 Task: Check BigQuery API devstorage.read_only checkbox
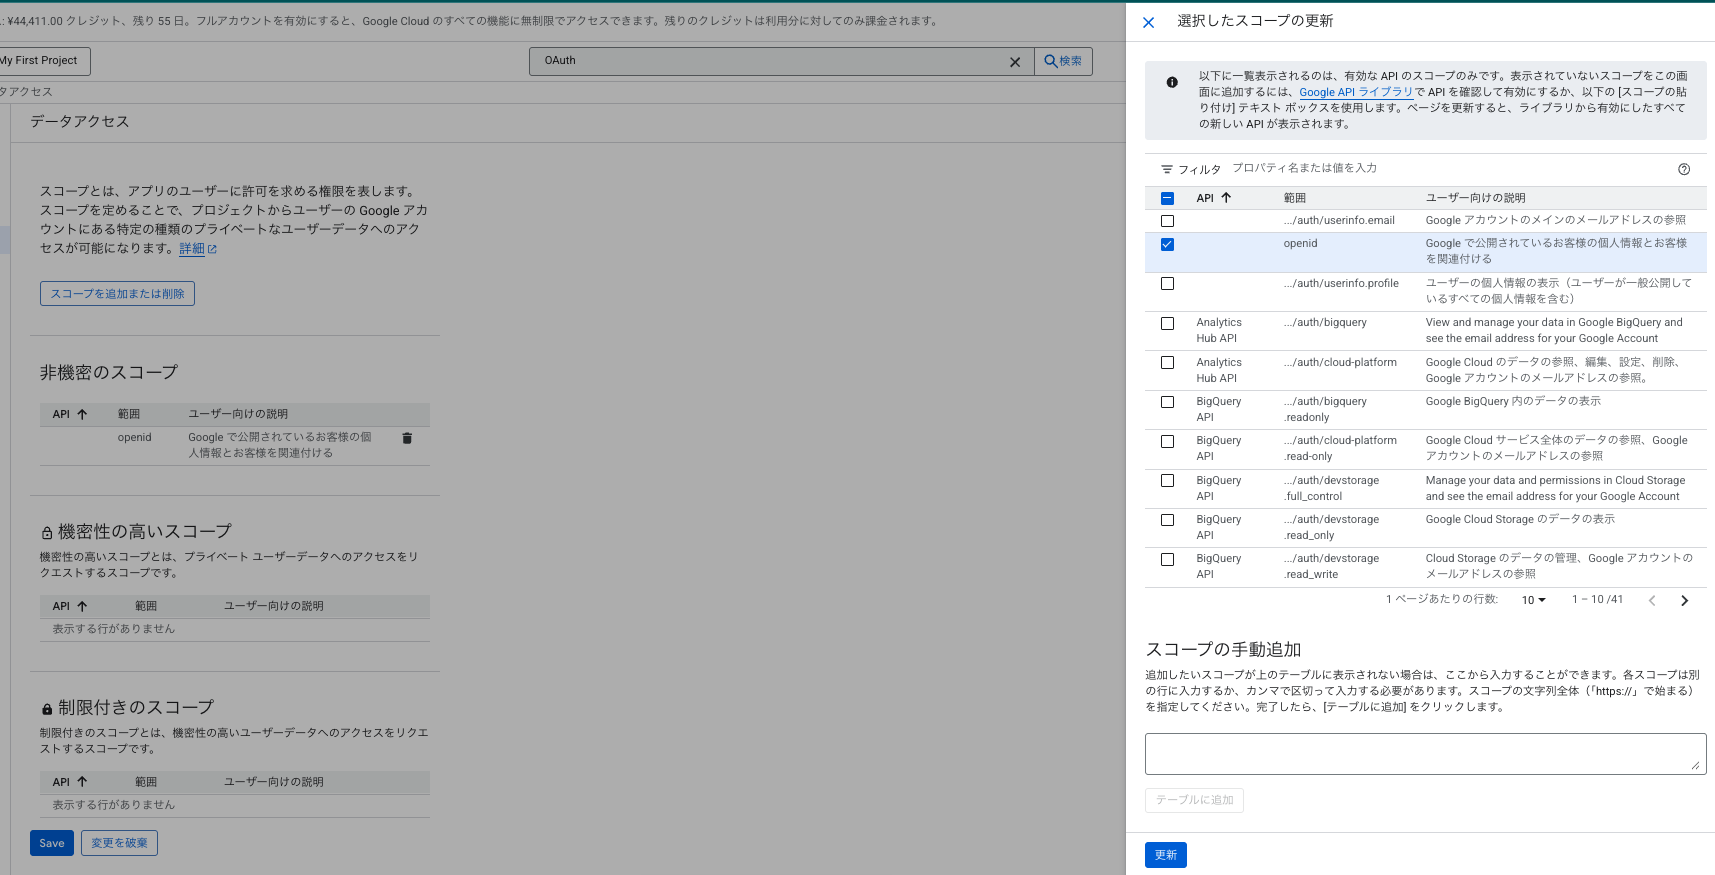(x=1167, y=520)
